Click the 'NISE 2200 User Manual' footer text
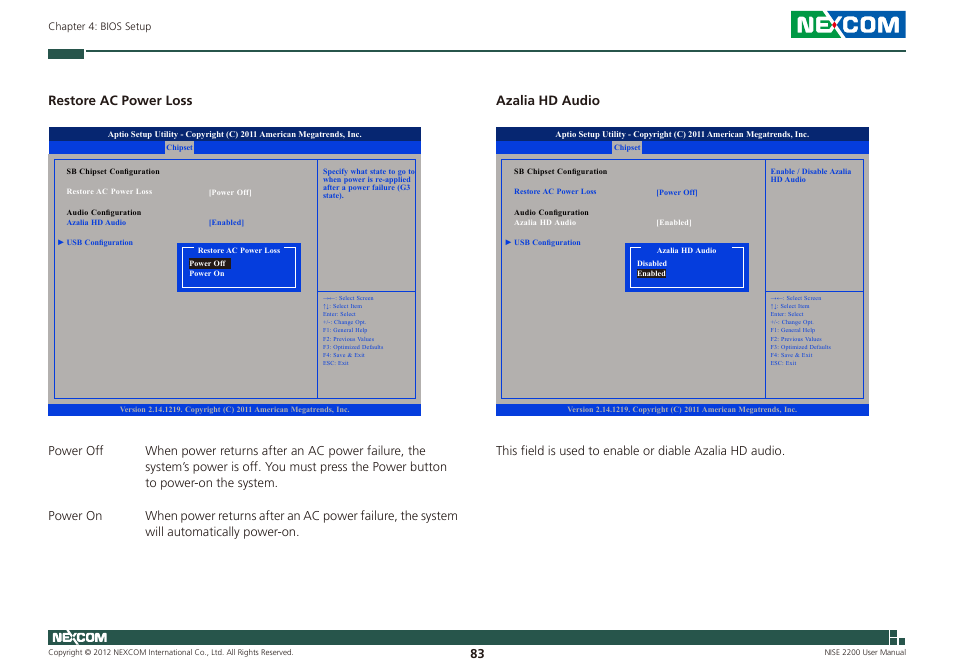 (865, 653)
